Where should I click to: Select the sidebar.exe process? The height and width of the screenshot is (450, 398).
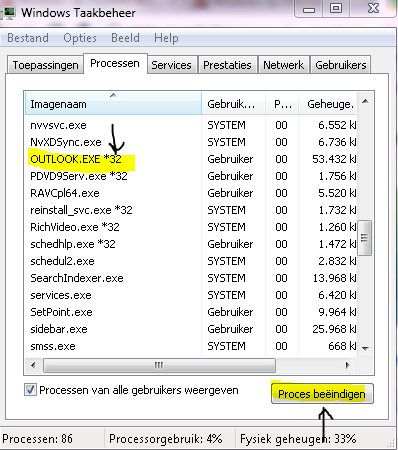coord(191,329)
